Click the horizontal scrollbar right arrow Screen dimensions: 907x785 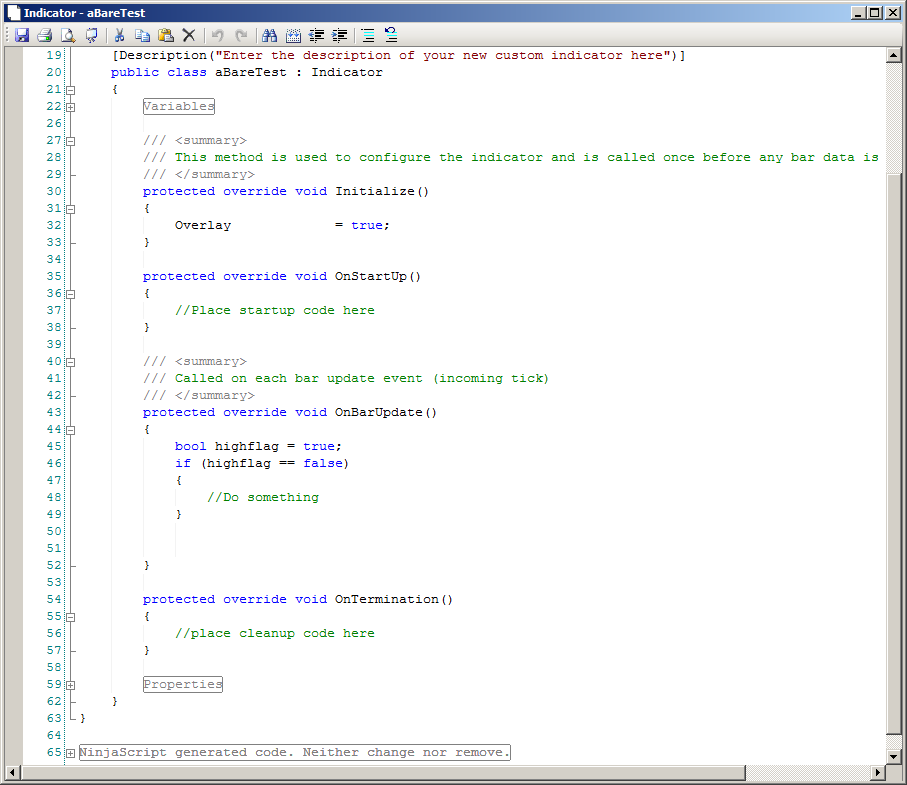[878, 772]
